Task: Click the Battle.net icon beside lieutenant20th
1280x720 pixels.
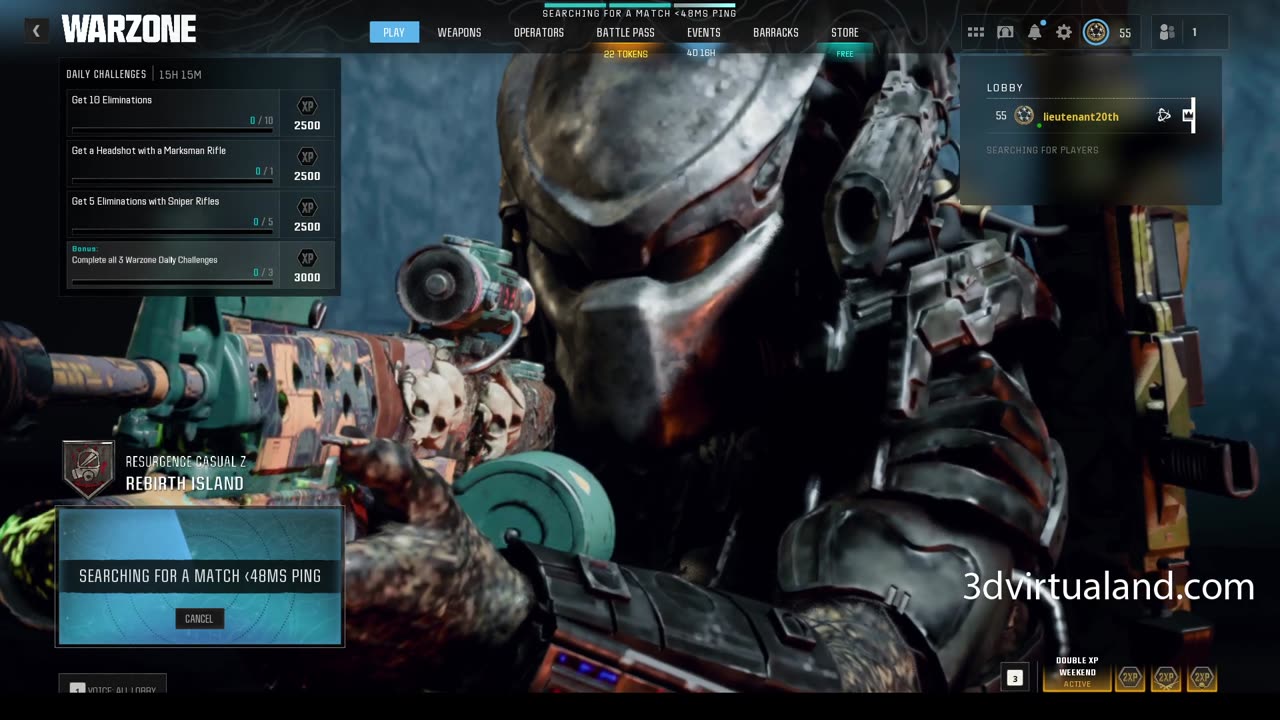Action: 1164,115
